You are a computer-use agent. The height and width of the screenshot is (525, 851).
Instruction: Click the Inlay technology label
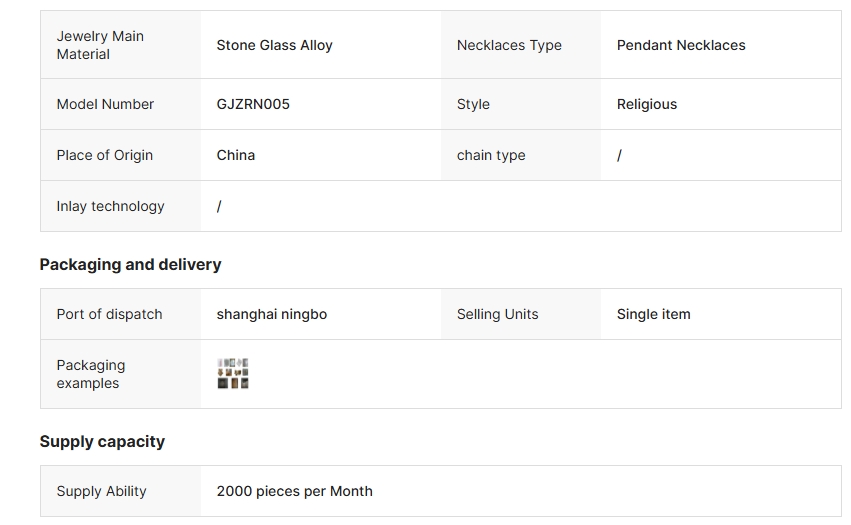coord(110,206)
